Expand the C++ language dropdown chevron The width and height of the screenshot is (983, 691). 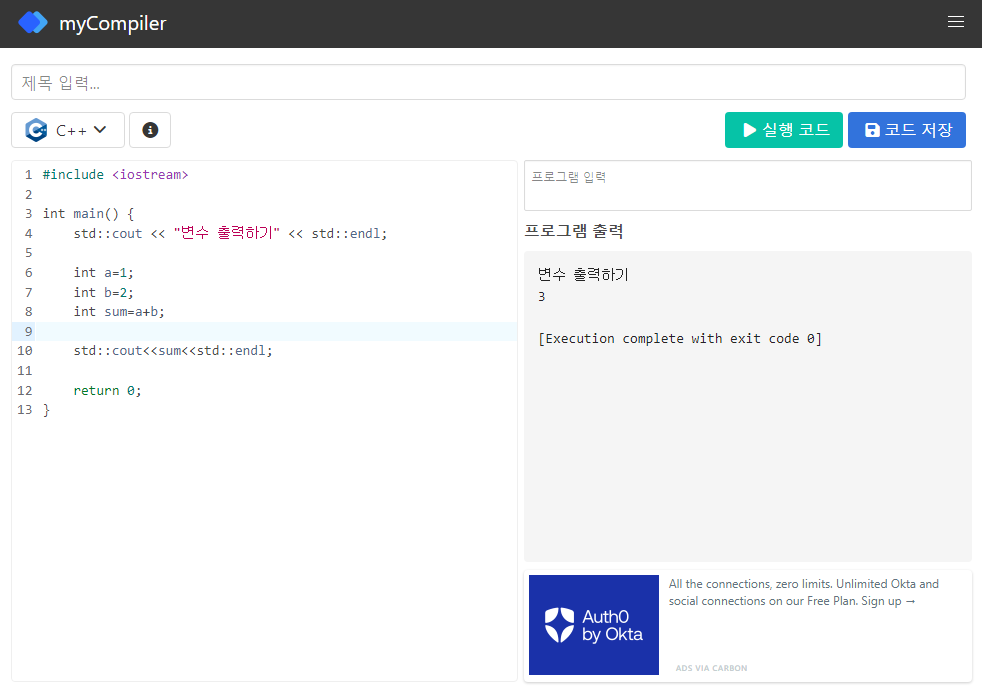tap(100, 130)
